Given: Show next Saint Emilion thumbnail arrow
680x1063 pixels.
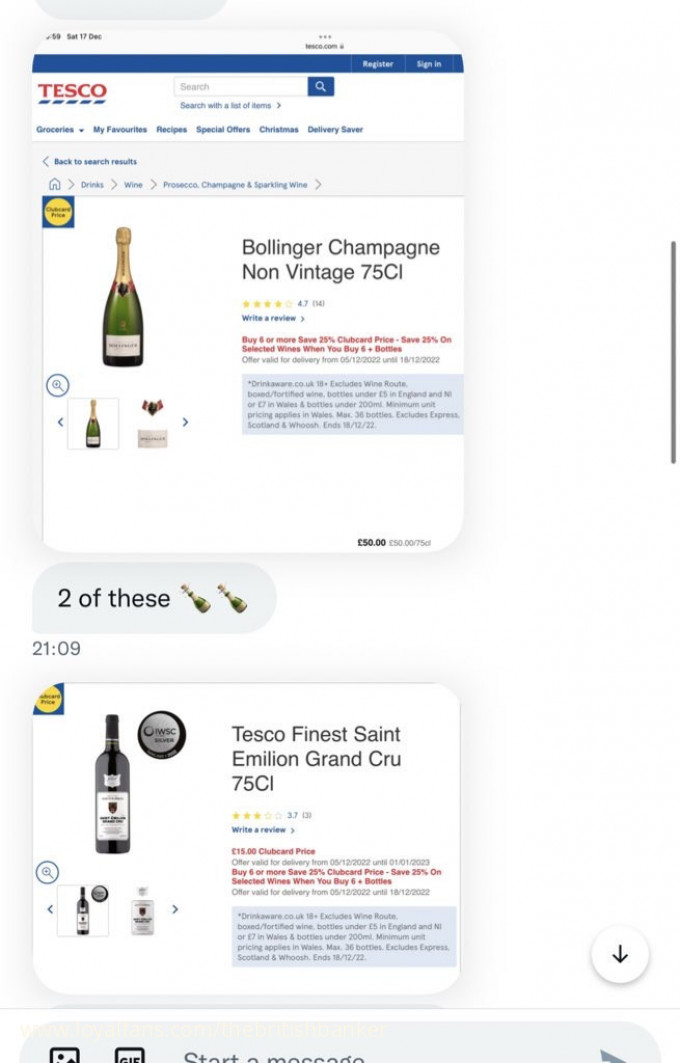Looking at the screenshot, I should click(x=175, y=909).
